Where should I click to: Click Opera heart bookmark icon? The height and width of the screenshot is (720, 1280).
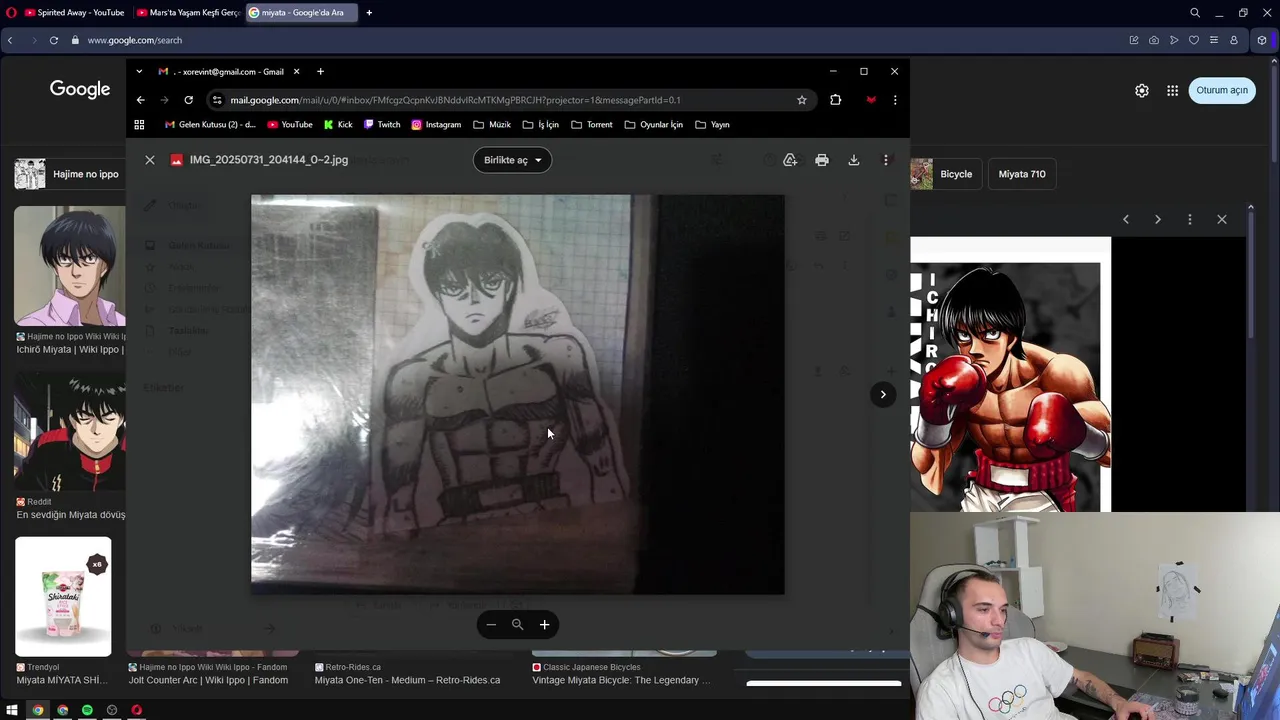point(1194,40)
